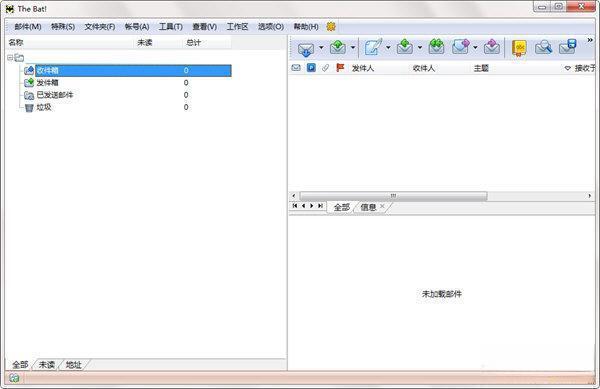Select the 发件箱 folder
This screenshot has height=389, width=600.
pyautogui.click(x=47, y=83)
